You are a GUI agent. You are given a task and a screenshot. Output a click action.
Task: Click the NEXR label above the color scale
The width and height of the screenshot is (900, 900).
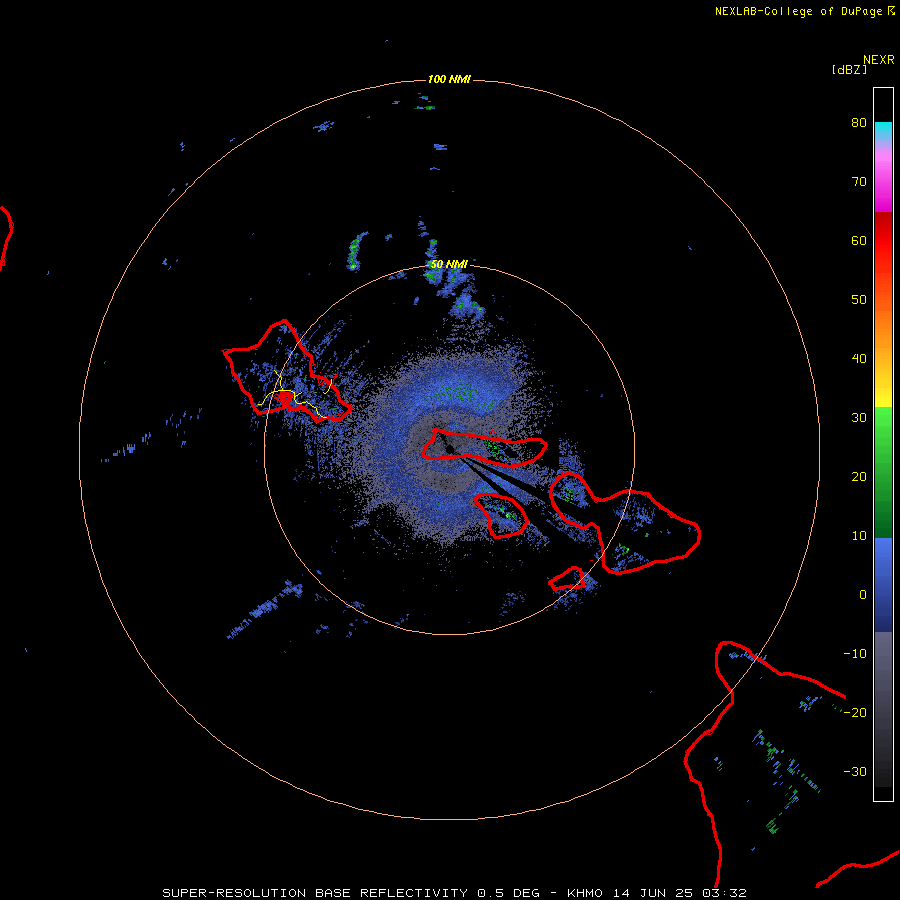[879, 60]
